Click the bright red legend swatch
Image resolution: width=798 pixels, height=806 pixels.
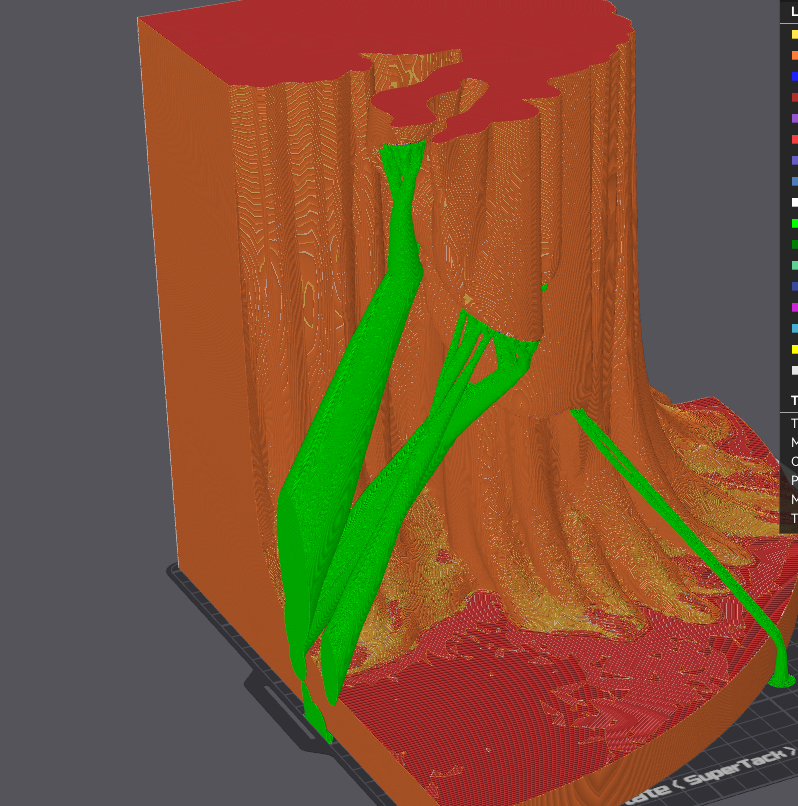click(795, 139)
